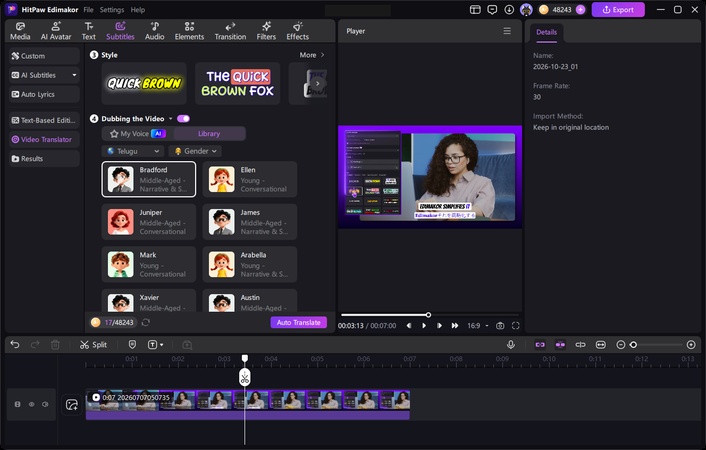Choose the Quick Brown yellow subtitle style
Viewport: 706px width, 450px height.
(x=144, y=83)
